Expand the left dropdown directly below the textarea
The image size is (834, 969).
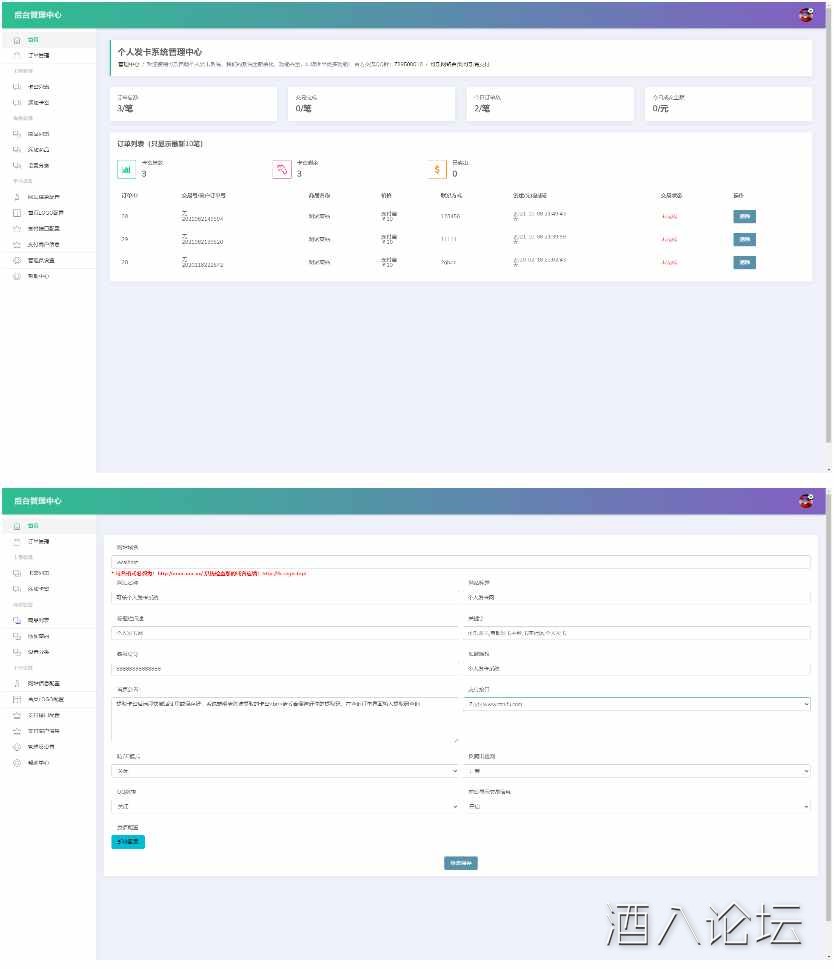[x=284, y=771]
